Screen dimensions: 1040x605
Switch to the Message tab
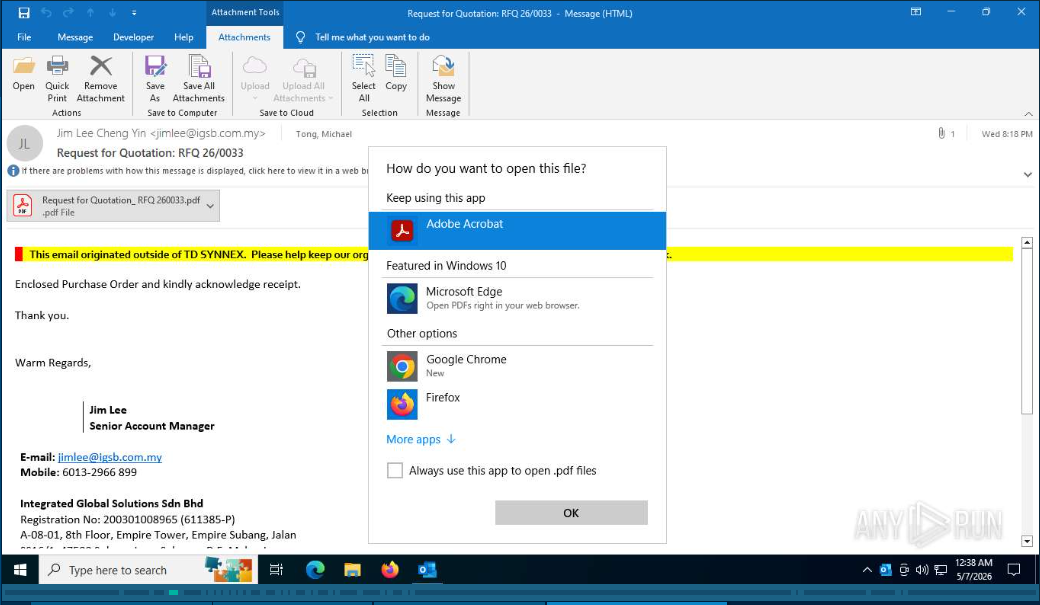75,37
